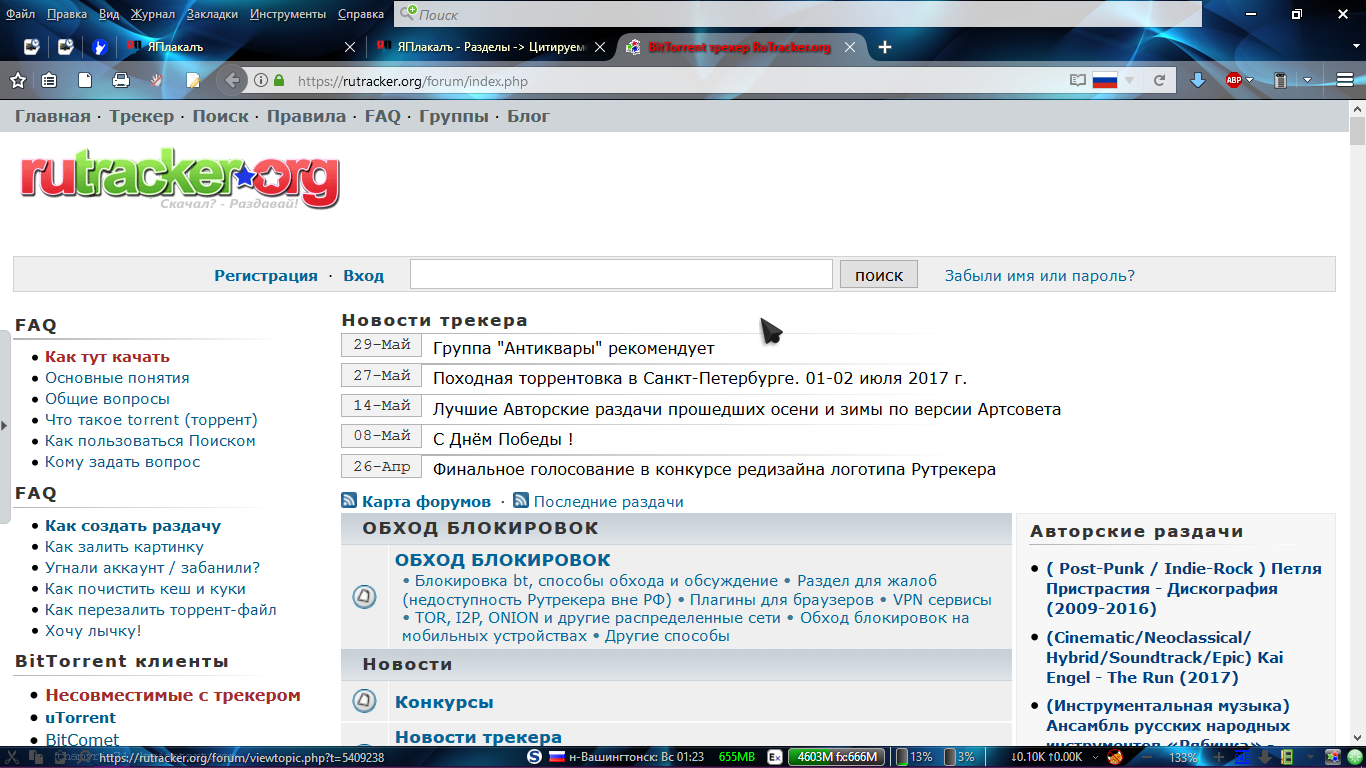Viewport: 1366px width, 768px height.
Task: Open Карта форумов link
Action: [426, 502]
